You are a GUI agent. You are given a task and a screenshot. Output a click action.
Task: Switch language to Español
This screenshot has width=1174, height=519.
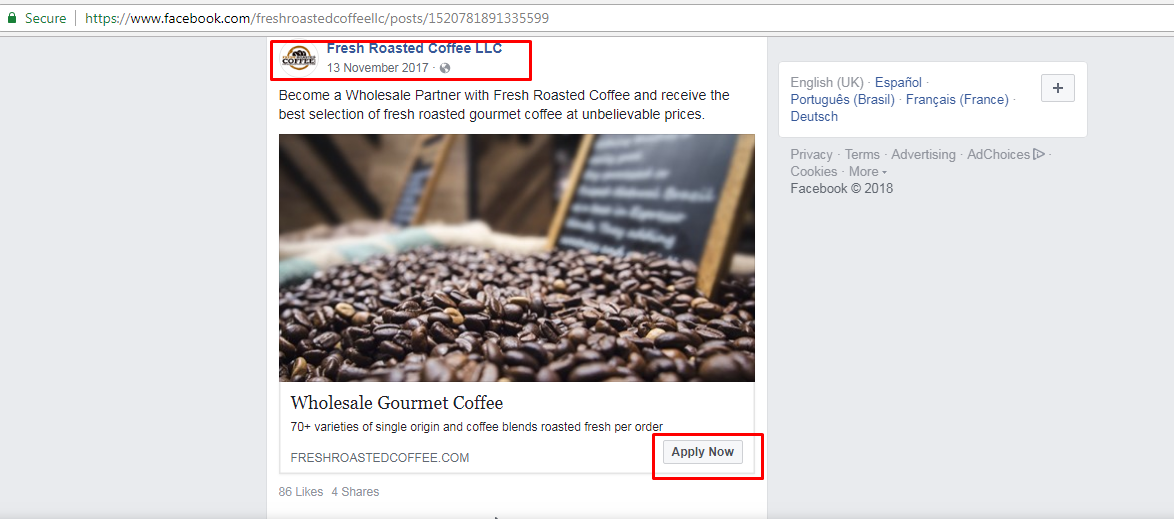point(898,82)
